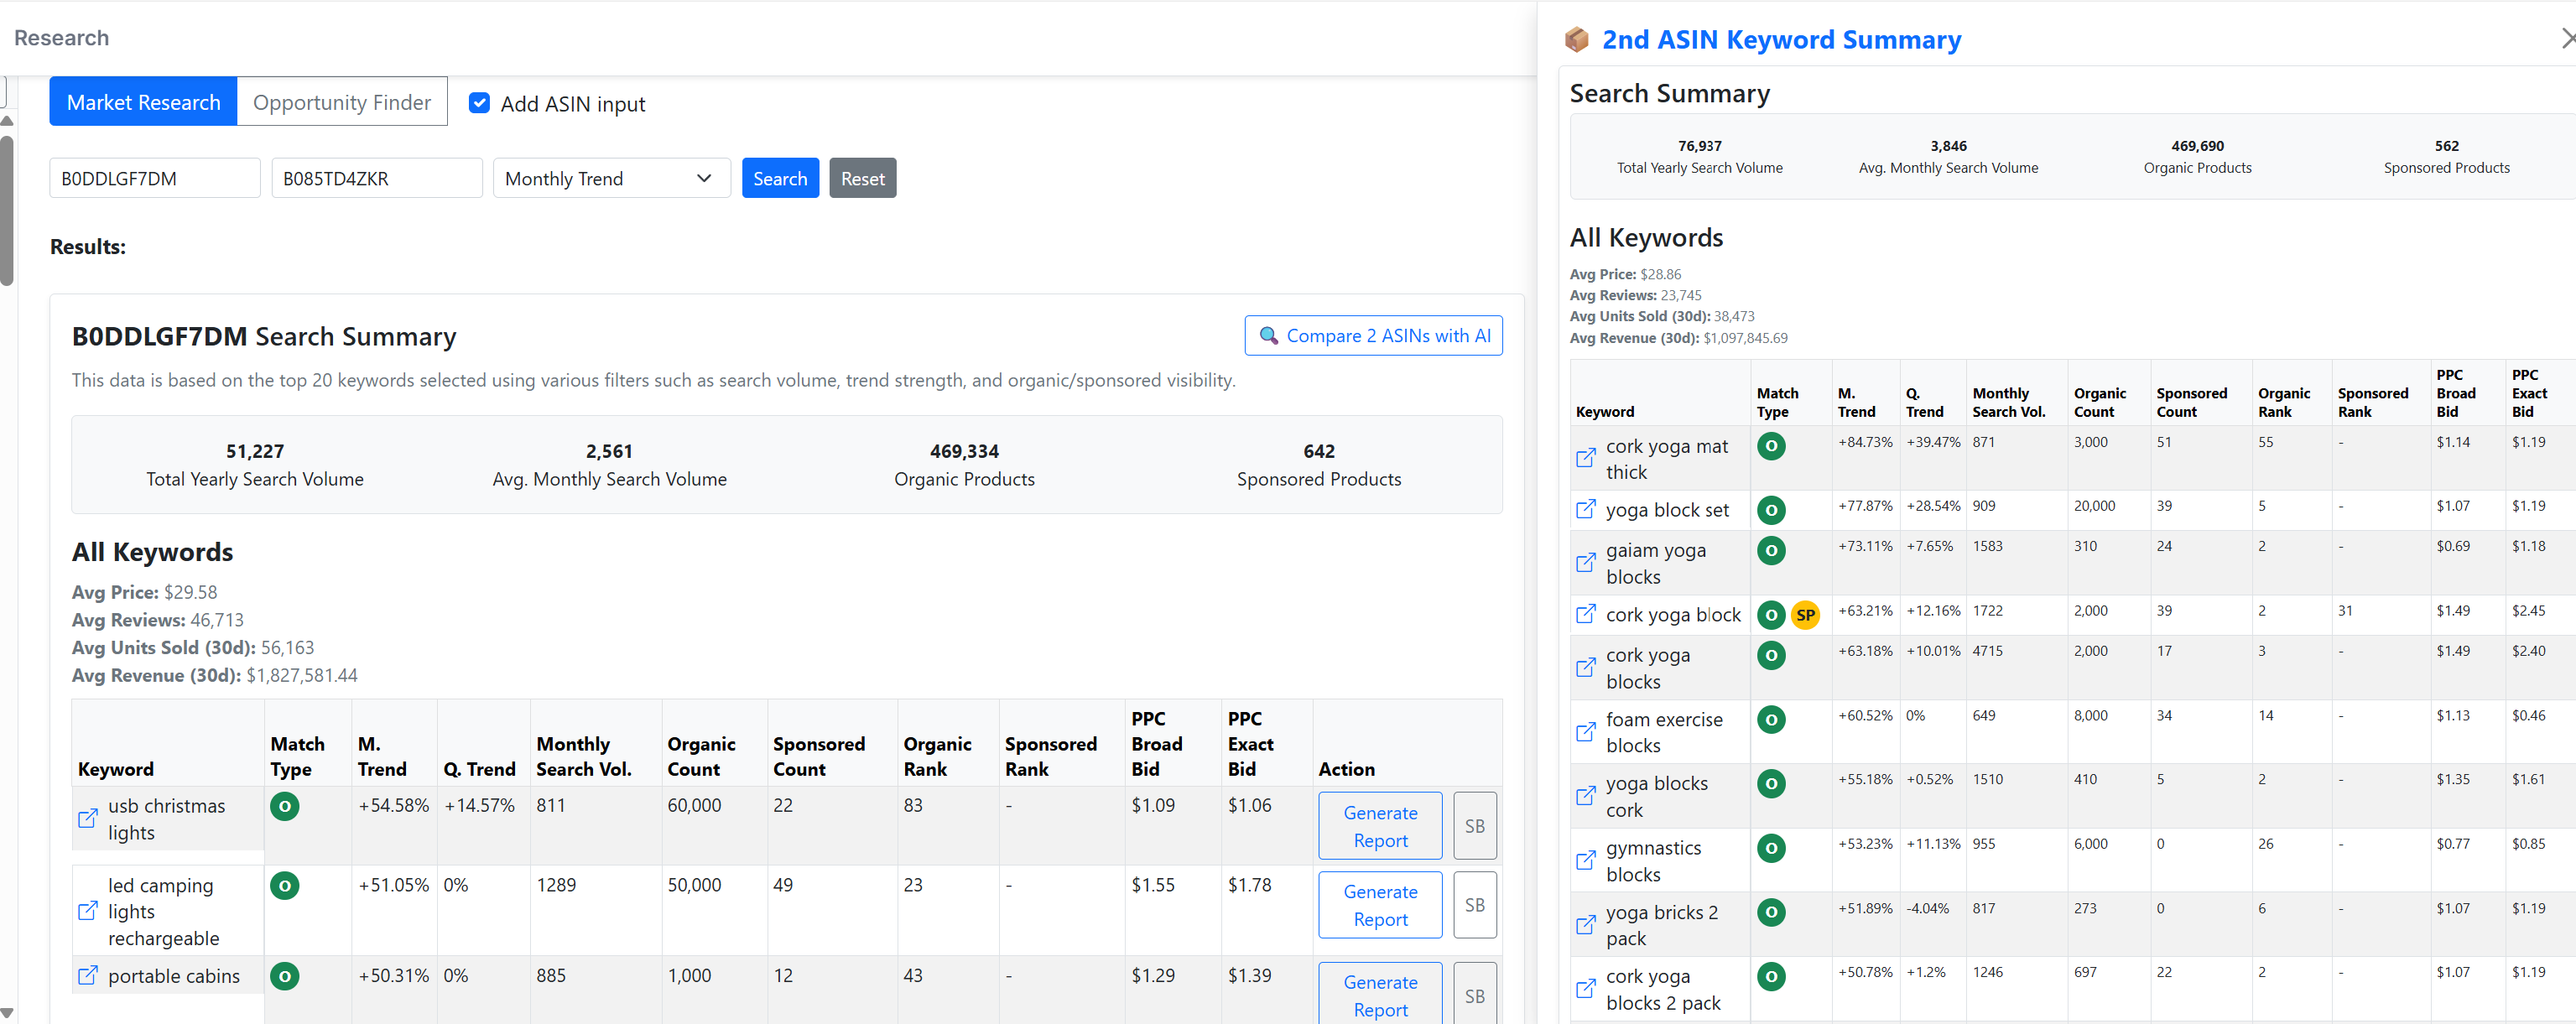Click the scrollbar up arrow at left edge
The image size is (2576, 1024).
pos(7,120)
